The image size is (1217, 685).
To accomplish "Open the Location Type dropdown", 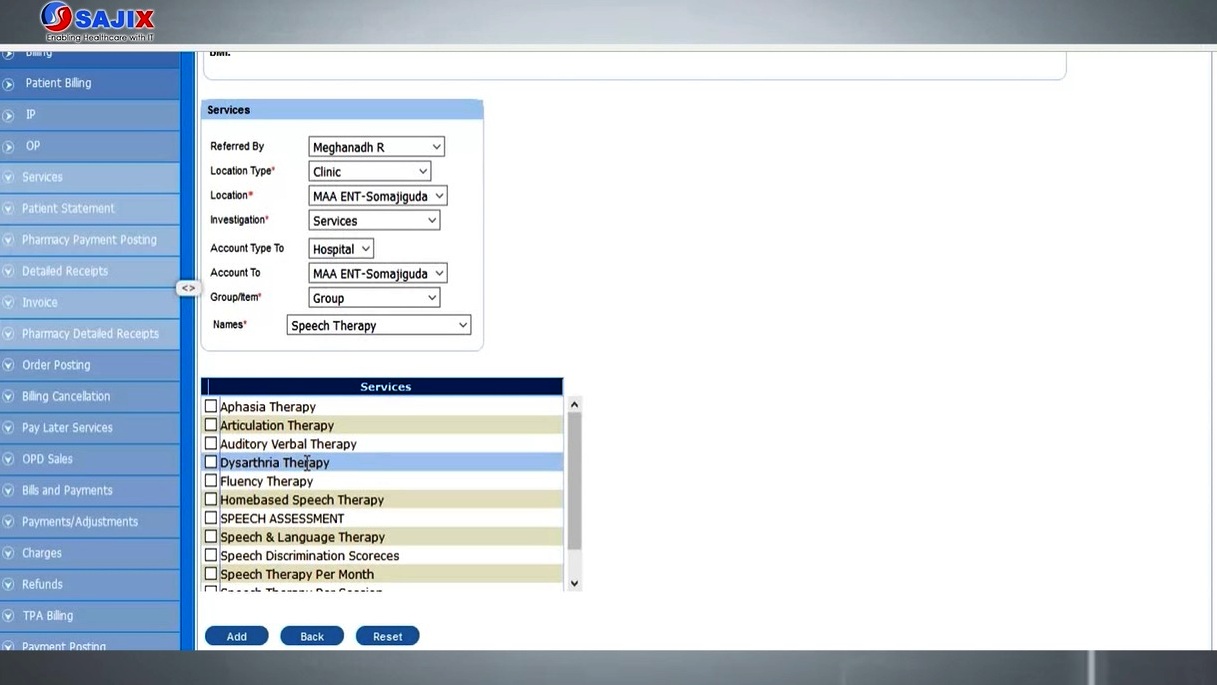I will [x=369, y=172].
